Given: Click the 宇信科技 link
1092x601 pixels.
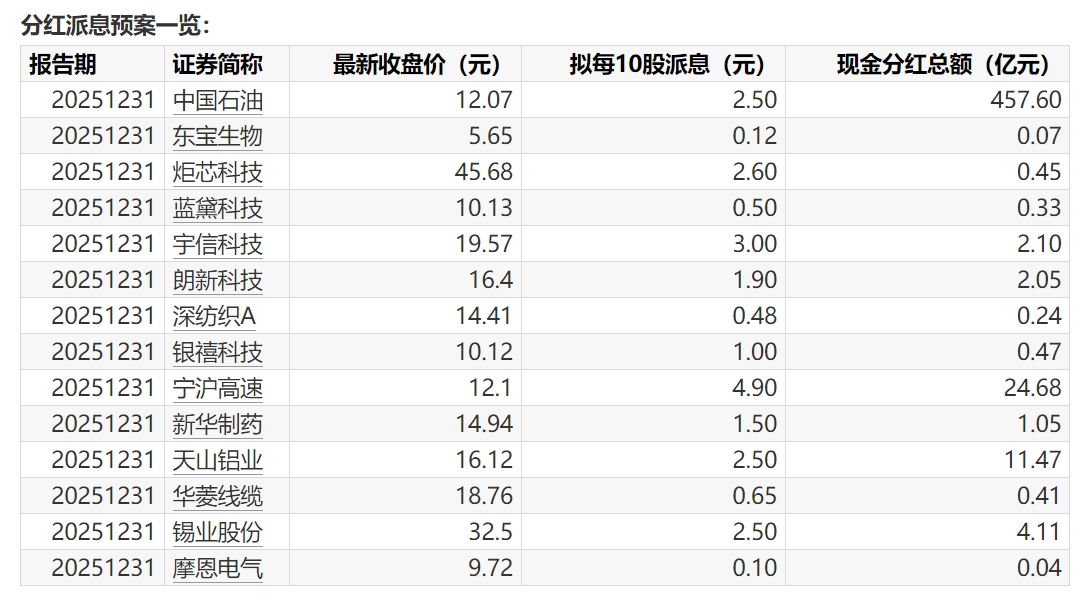Looking at the screenshot, I should 217,244.
